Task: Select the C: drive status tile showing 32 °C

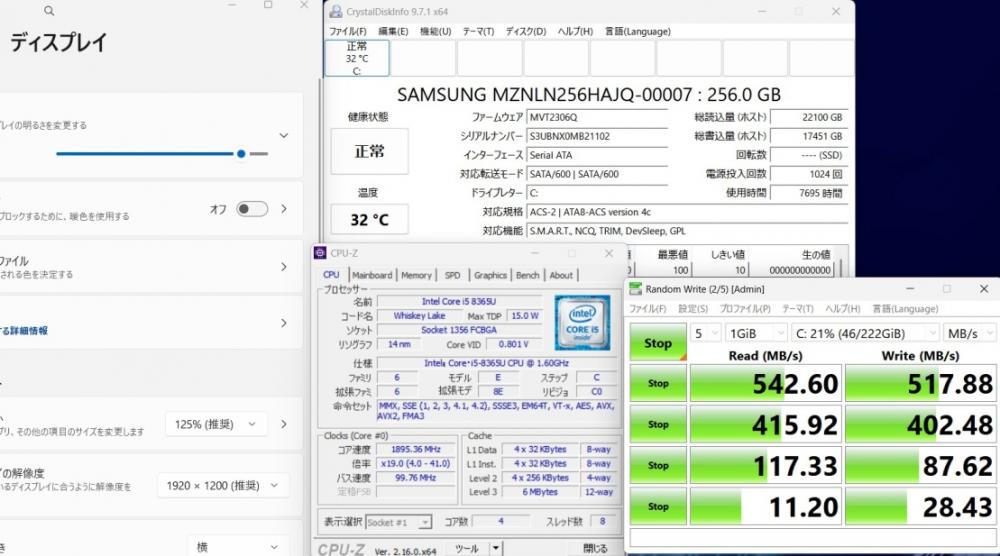Action: [x=357, y=58]
